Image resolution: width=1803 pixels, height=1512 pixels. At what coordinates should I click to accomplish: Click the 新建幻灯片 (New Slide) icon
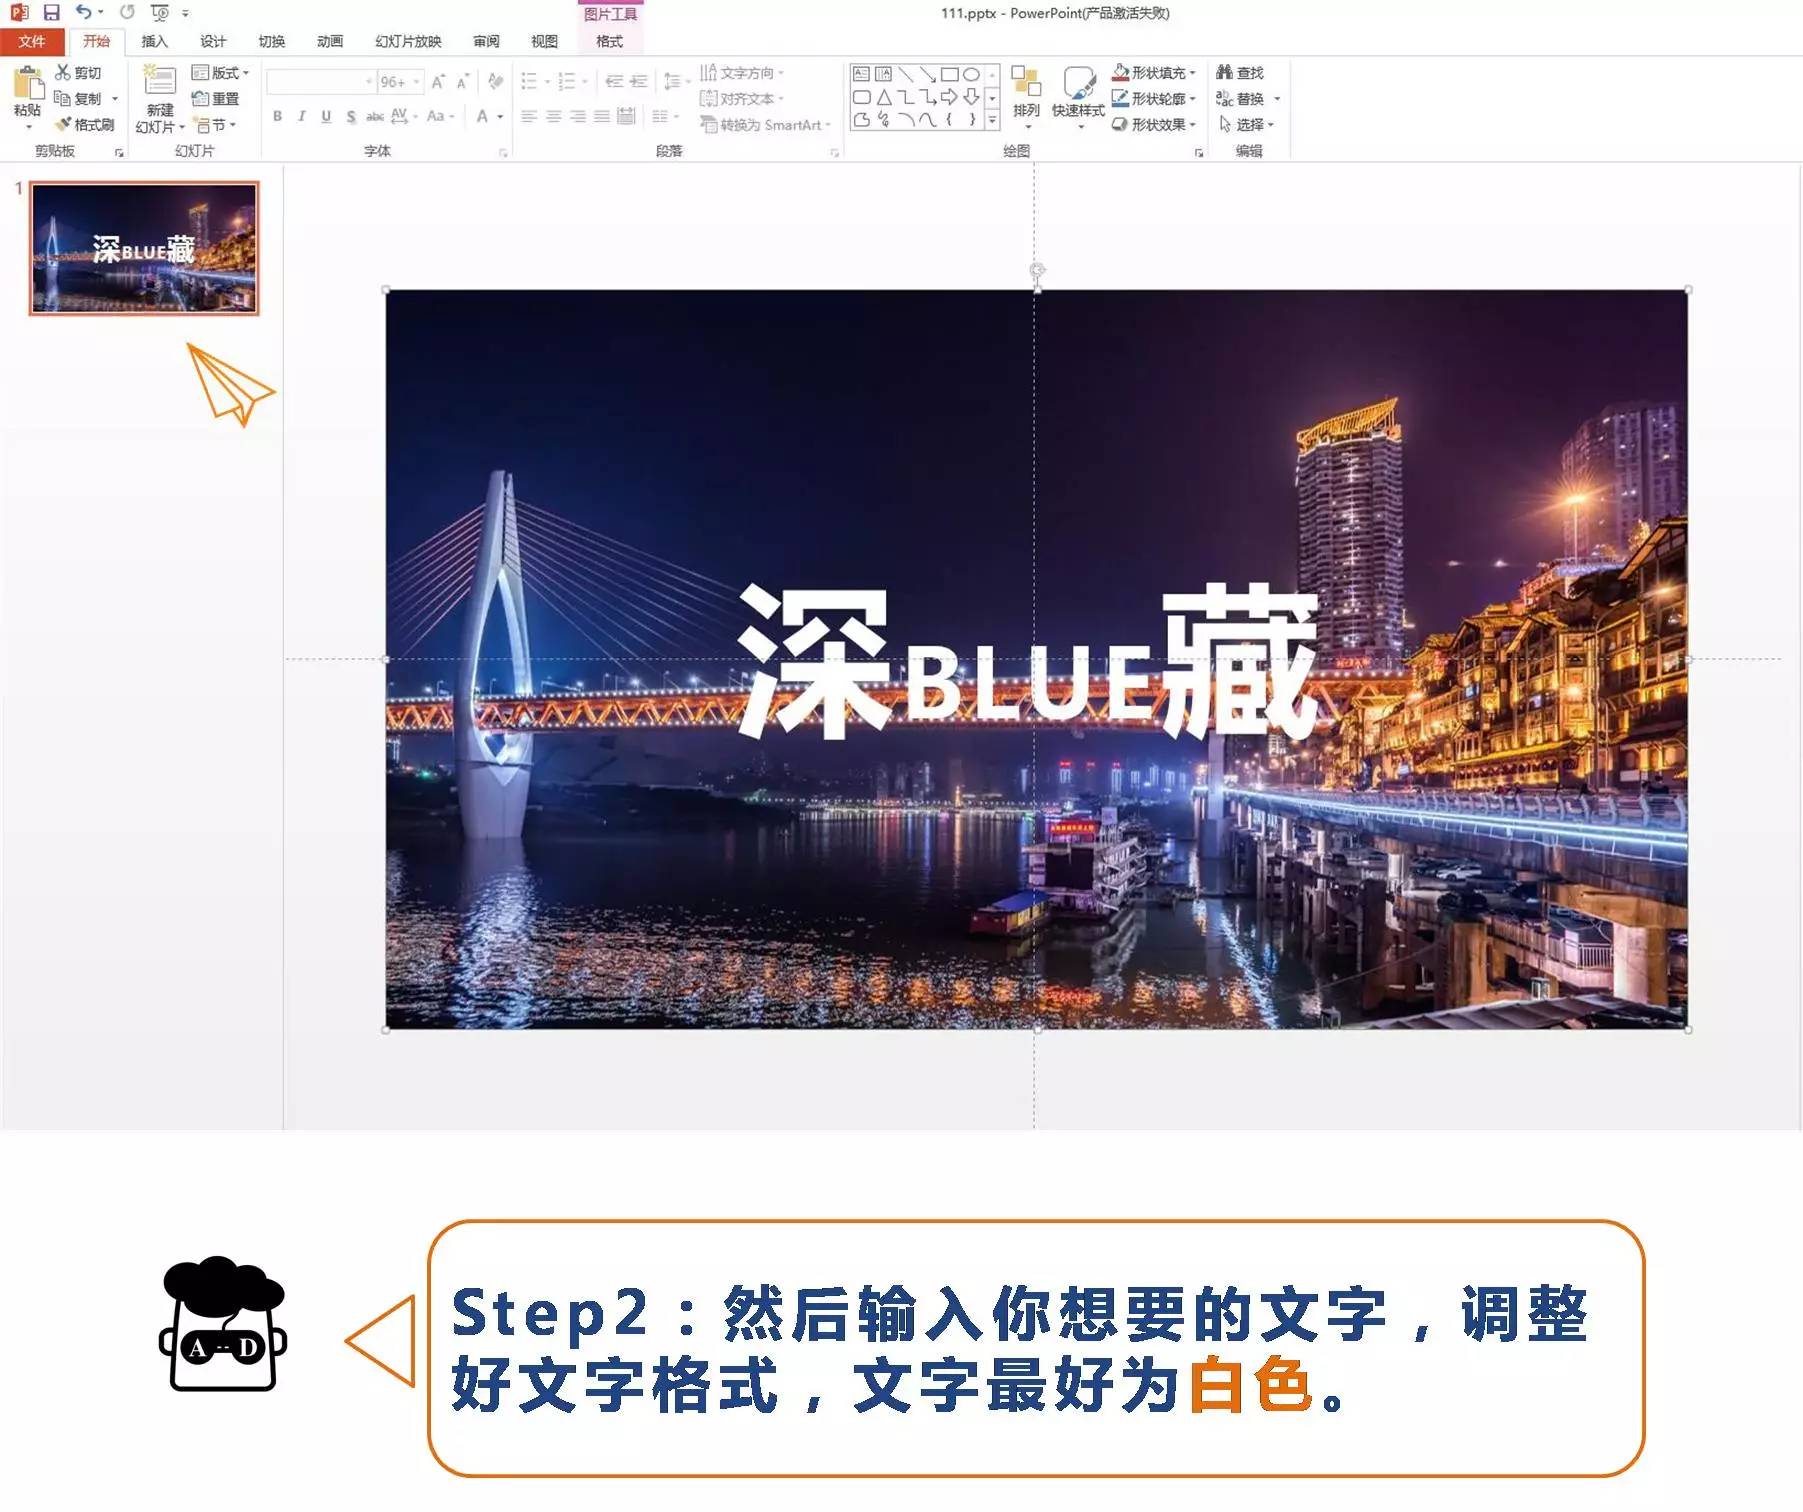[160, 80]
